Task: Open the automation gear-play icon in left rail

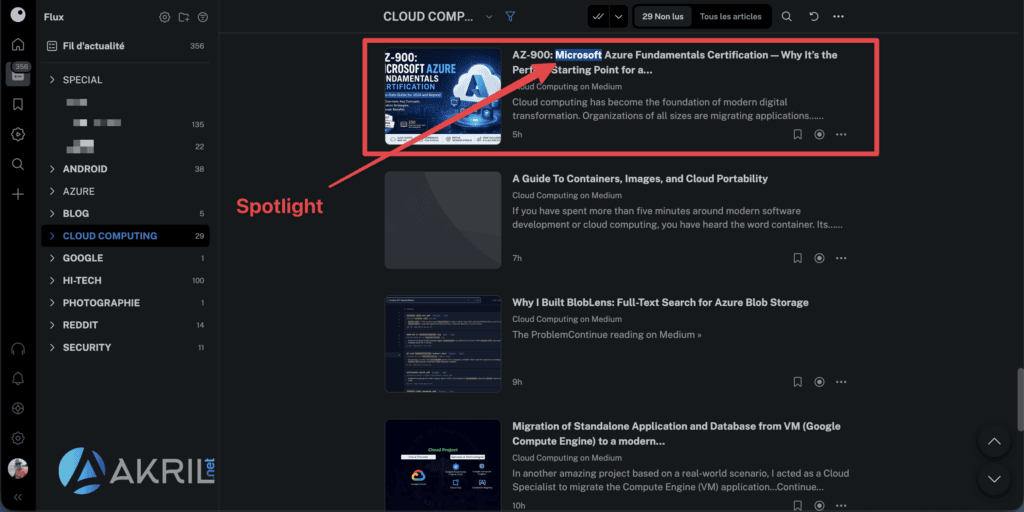Action: pos(18,135)
